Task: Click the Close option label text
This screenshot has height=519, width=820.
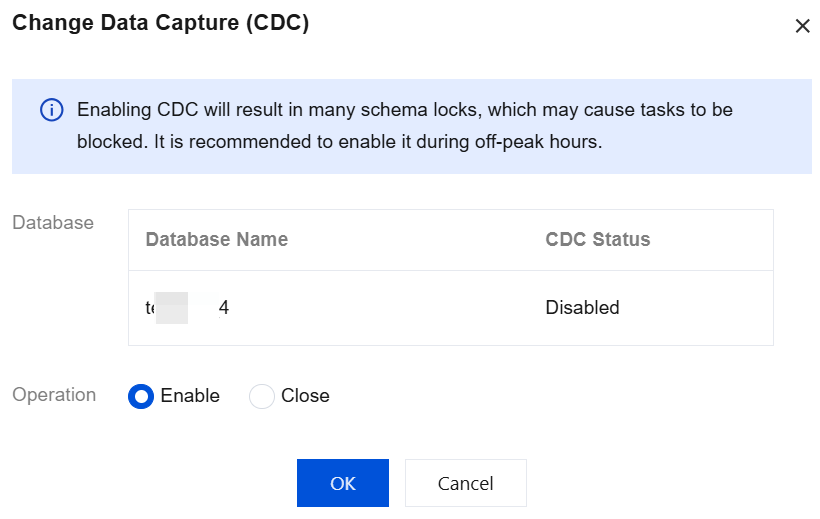Action: coord(305,396)
